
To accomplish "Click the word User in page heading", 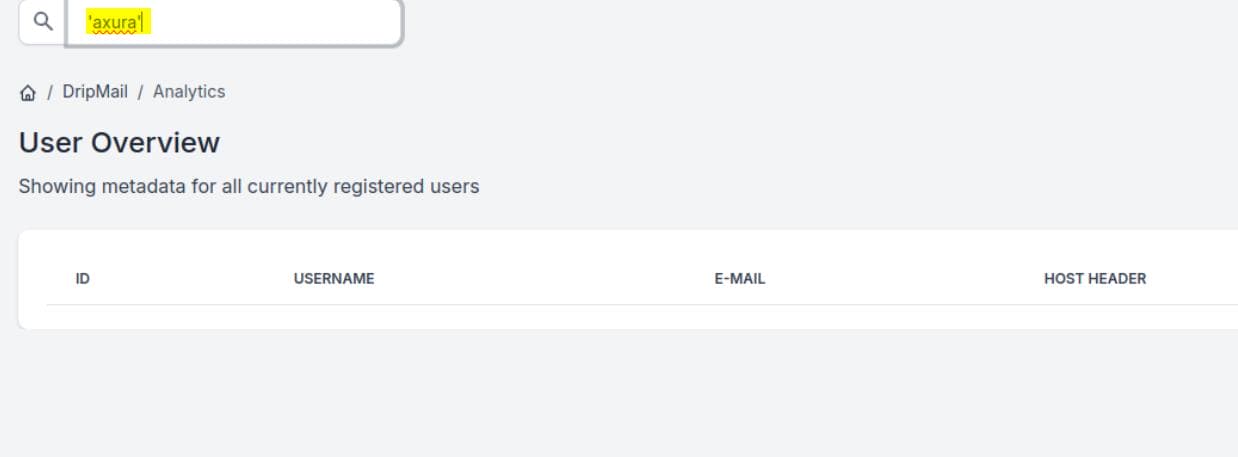I will (x=51, y=142).
